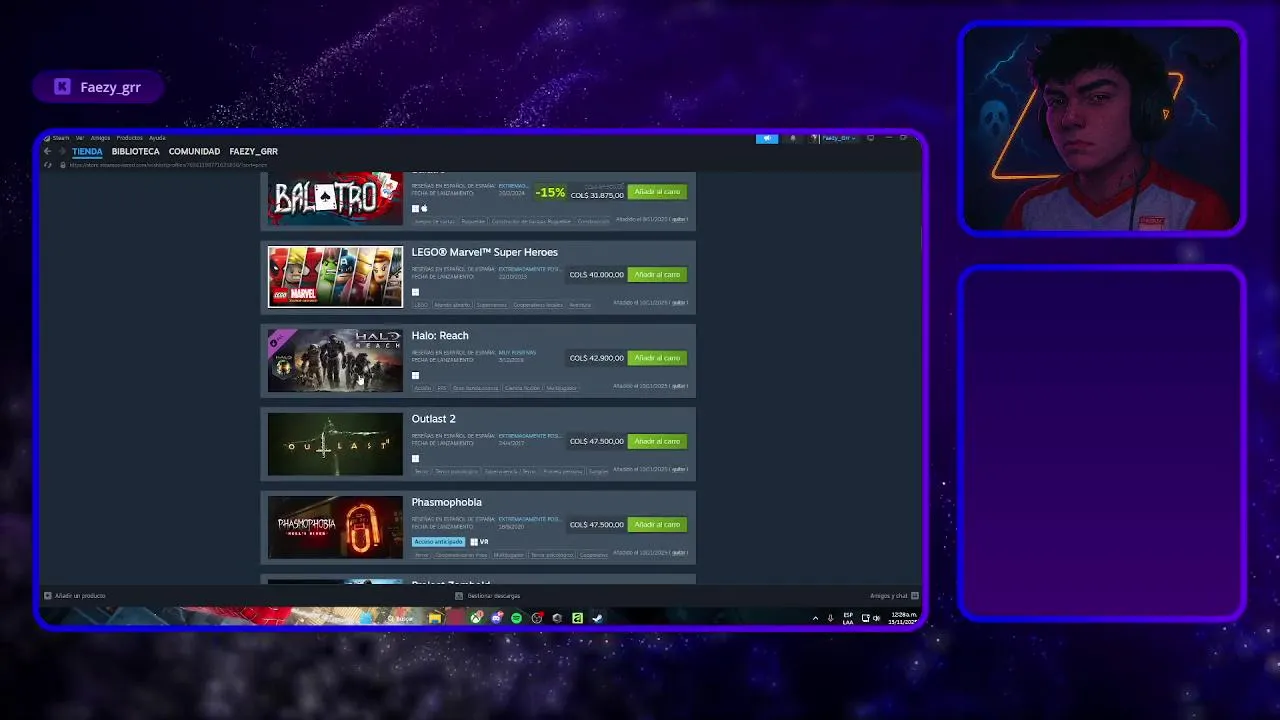Screen dimensions: 1280x720
Task: Open the Steam icon in the taskbar
Action: pos(597,618)
